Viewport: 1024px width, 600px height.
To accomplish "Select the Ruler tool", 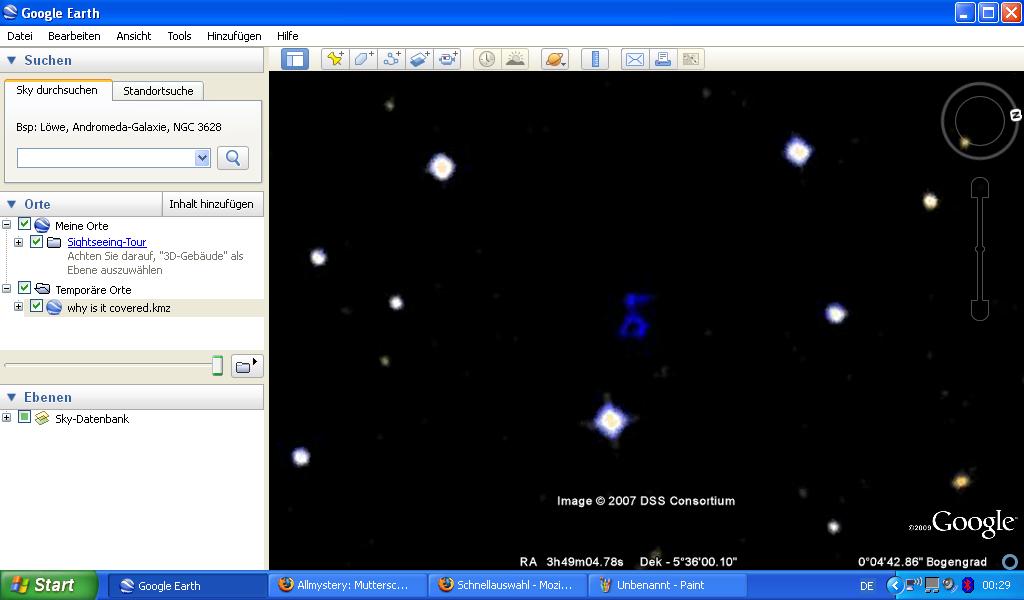I will [x=595, y=59].
